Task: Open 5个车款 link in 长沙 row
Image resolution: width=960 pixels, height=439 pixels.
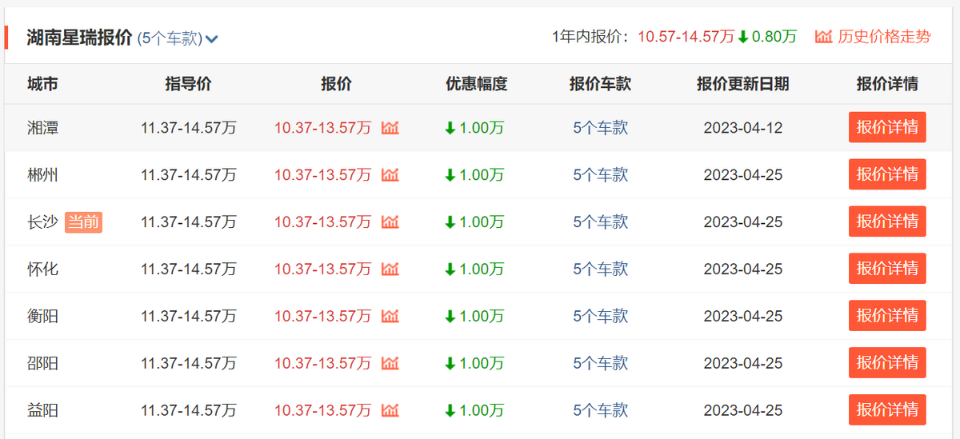Action: tap(600, 222)
